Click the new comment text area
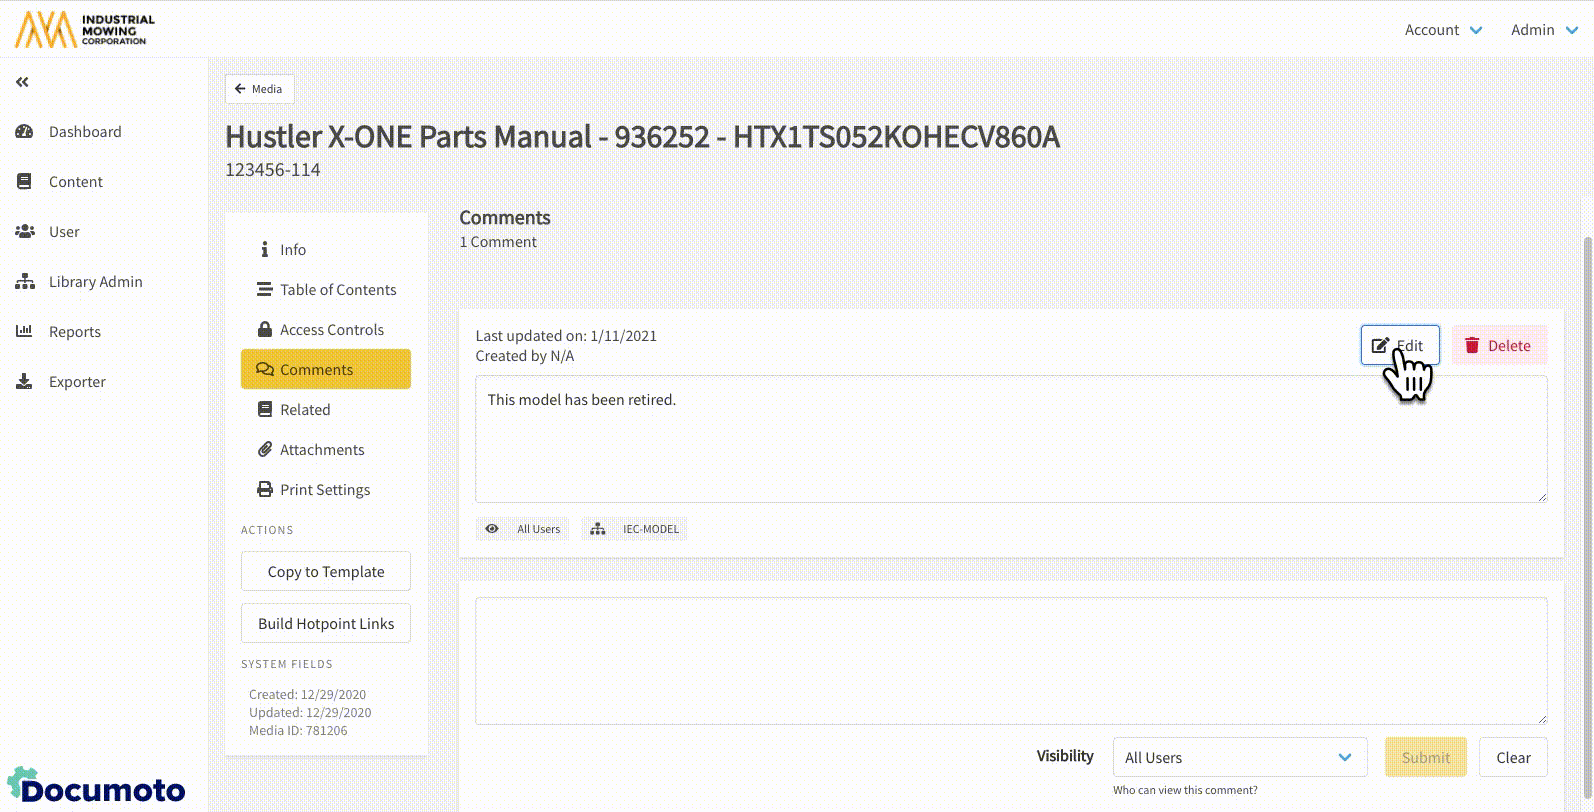Image resolution: width=1594 pixels, height=812 pixels. click(1010, 660)
